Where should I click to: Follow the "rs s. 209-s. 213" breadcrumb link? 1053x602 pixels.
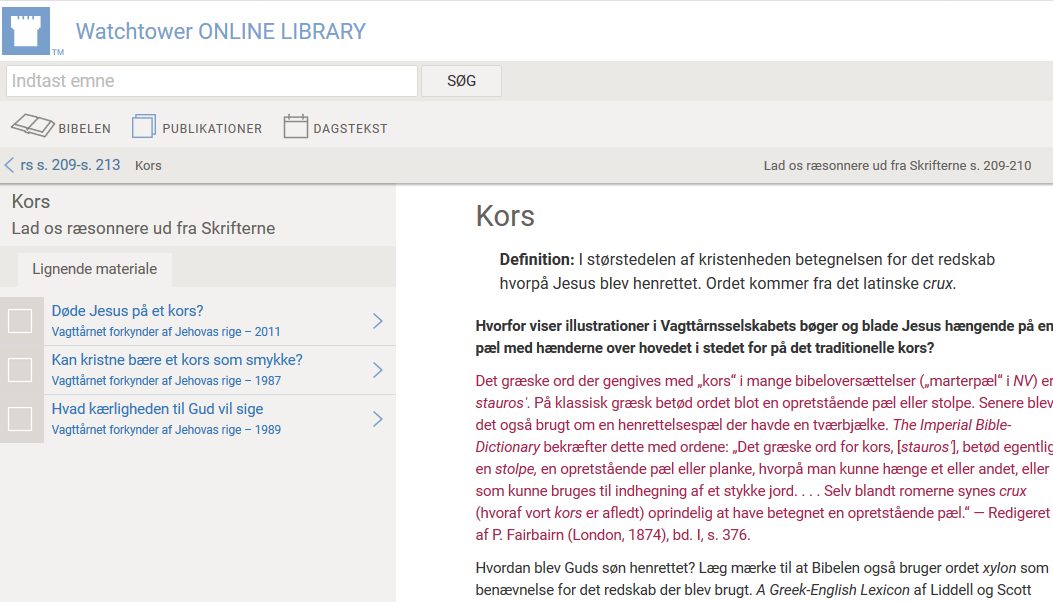pos(71,165)
